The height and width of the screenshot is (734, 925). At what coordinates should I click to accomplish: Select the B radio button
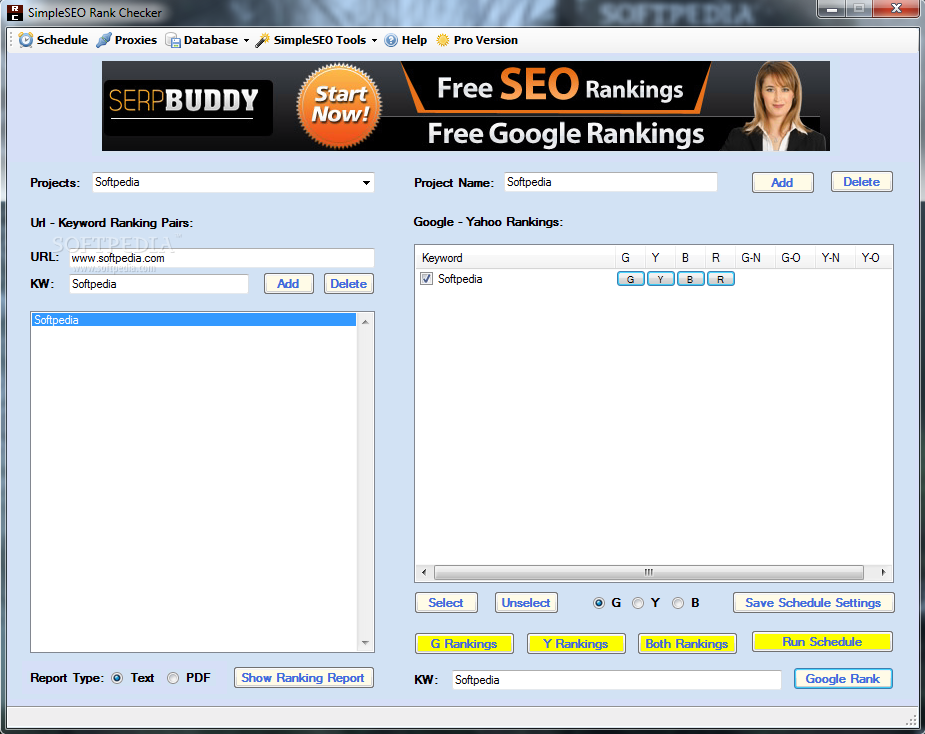click(x=678, y=603)
